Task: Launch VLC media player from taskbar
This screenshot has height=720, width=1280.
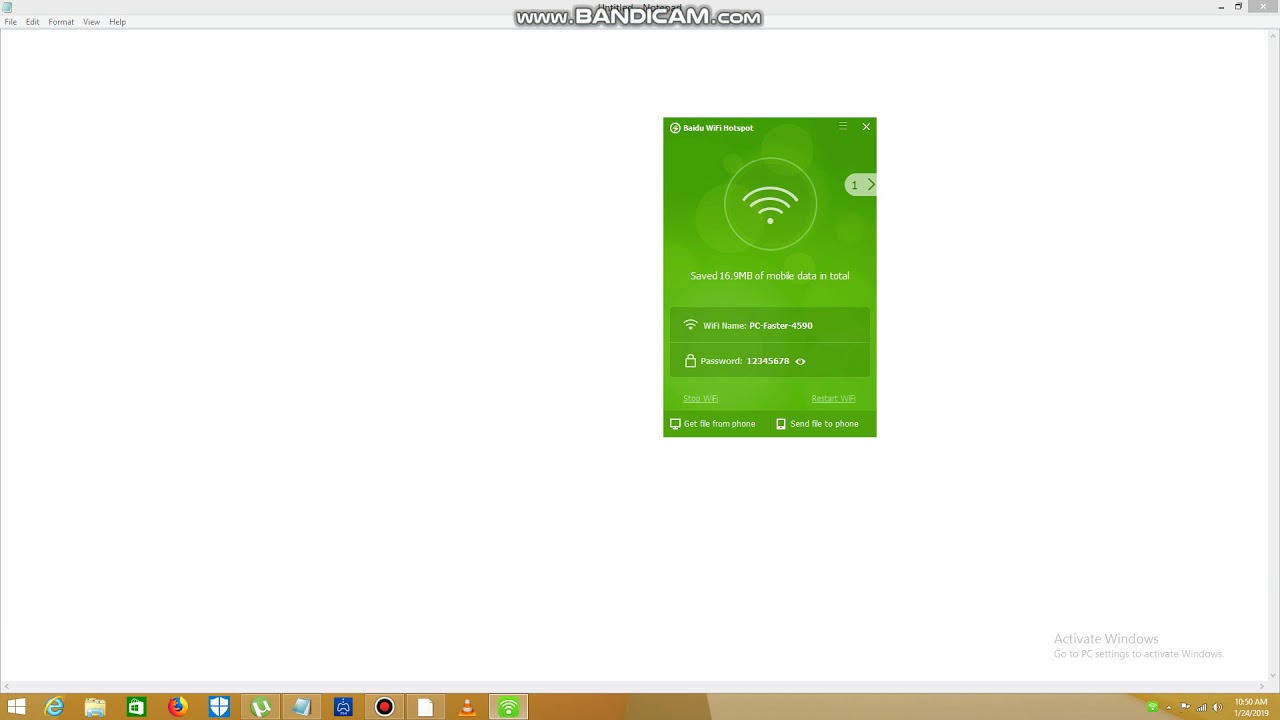Action: tap(467, 707)
